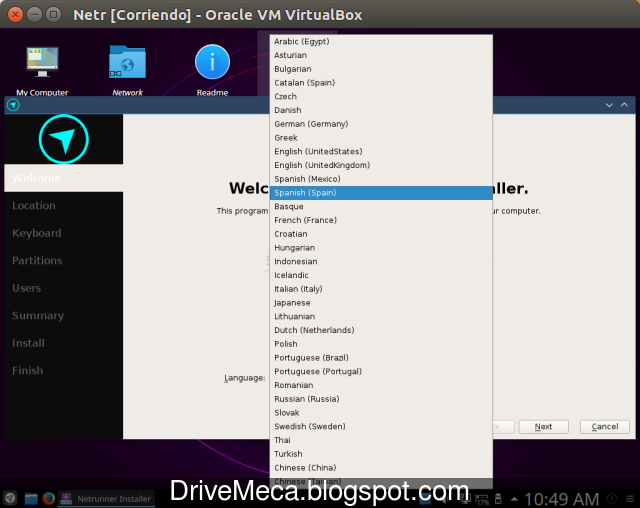Go to Finish step in sidebar
The width and height of the screenshot is (640, 508).
64,370
